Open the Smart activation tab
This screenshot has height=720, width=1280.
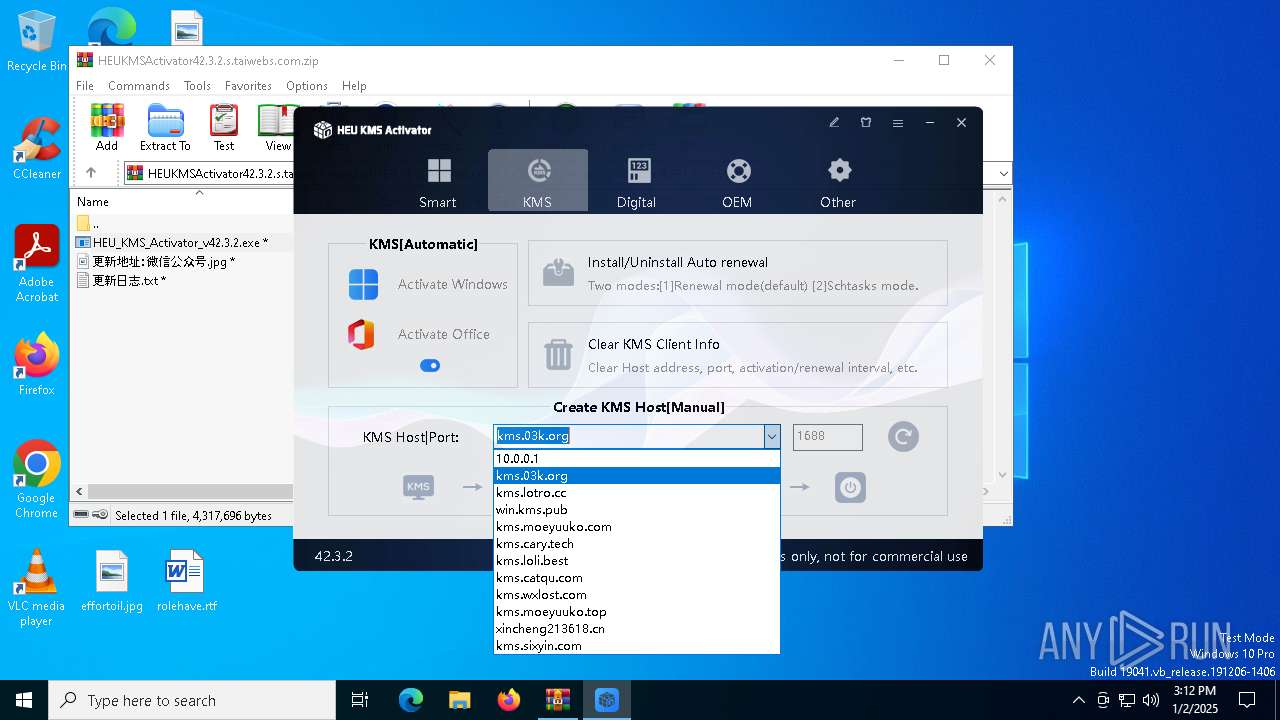(x=438, y=181)
